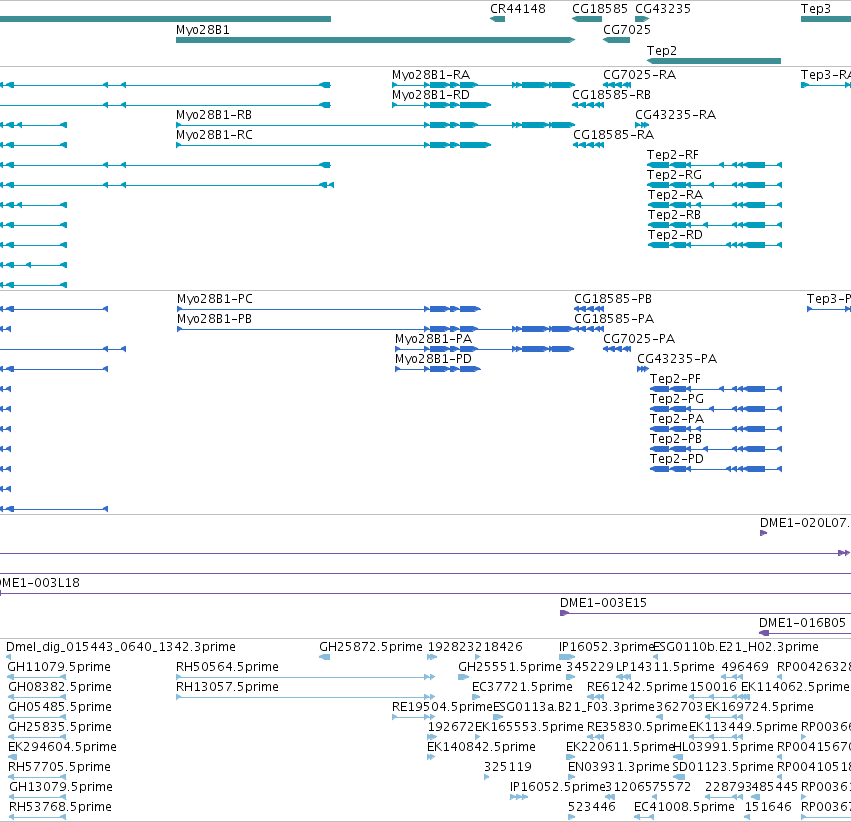Select protein CG18585-PA label
The height and width of the screenshot is (822, 851).
pyautogui.click(x=614, y=320)
